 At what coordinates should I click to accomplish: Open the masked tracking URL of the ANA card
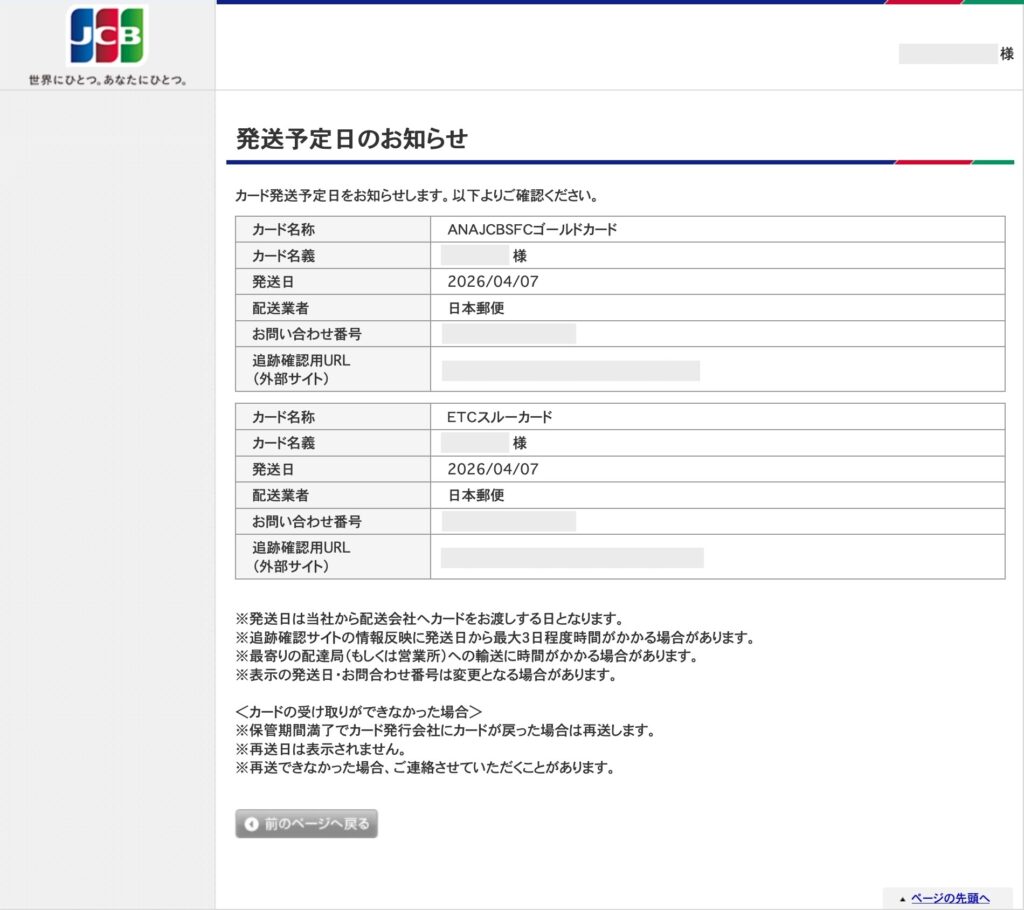(x=570, y=370)
